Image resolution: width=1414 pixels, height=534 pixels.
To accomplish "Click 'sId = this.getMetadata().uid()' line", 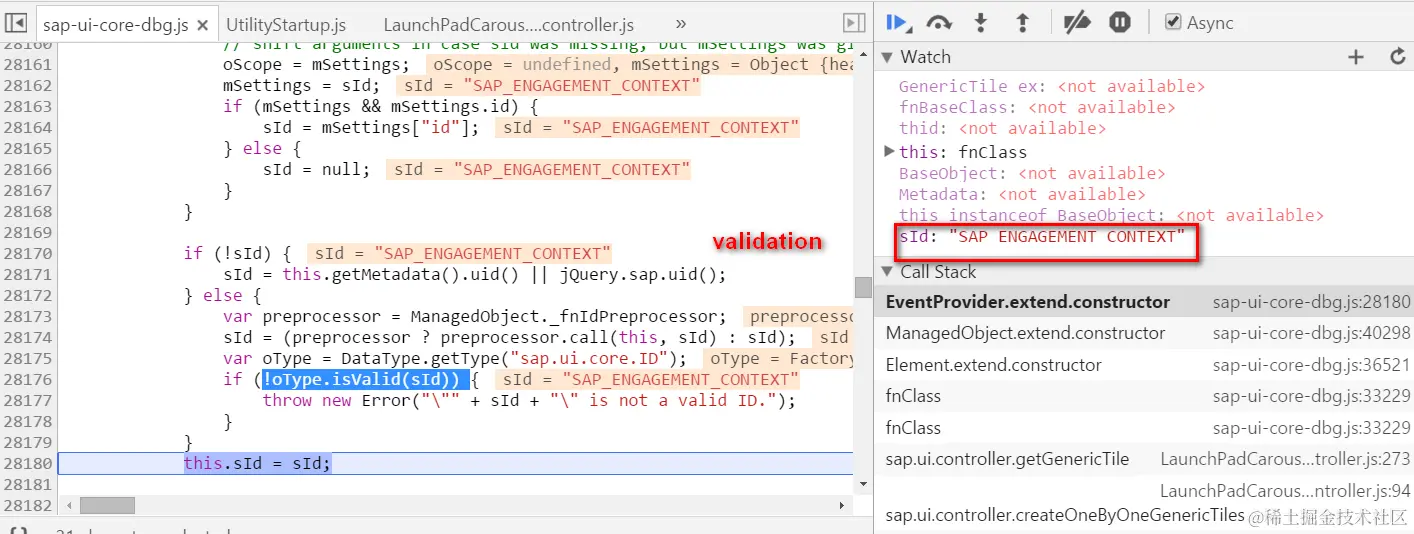I will pos(475,274).
